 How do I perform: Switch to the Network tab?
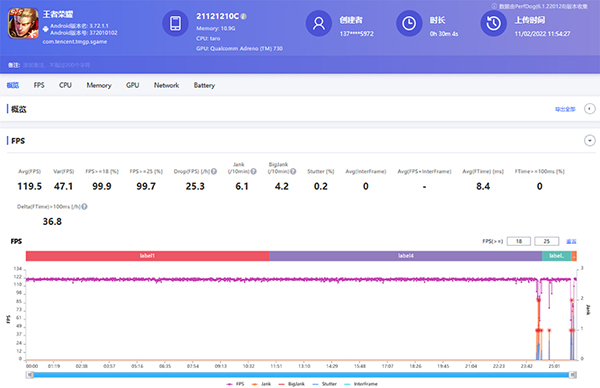tap(166, 85)
